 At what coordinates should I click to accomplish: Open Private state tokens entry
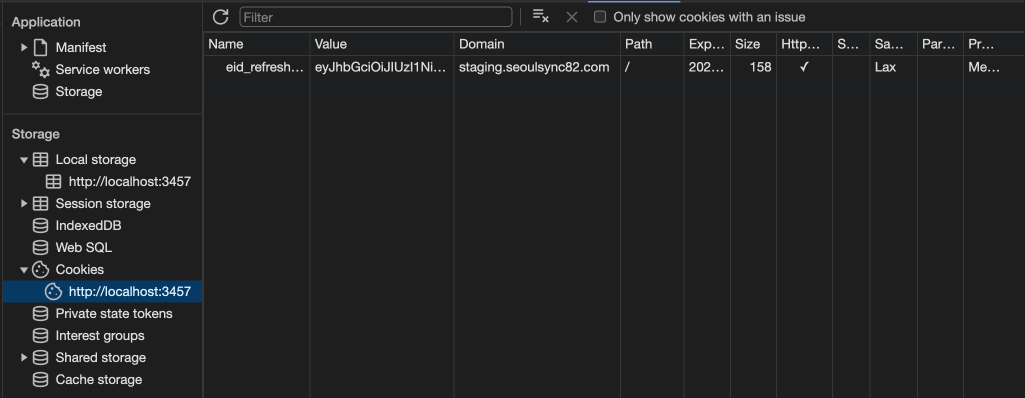point(114,314)
